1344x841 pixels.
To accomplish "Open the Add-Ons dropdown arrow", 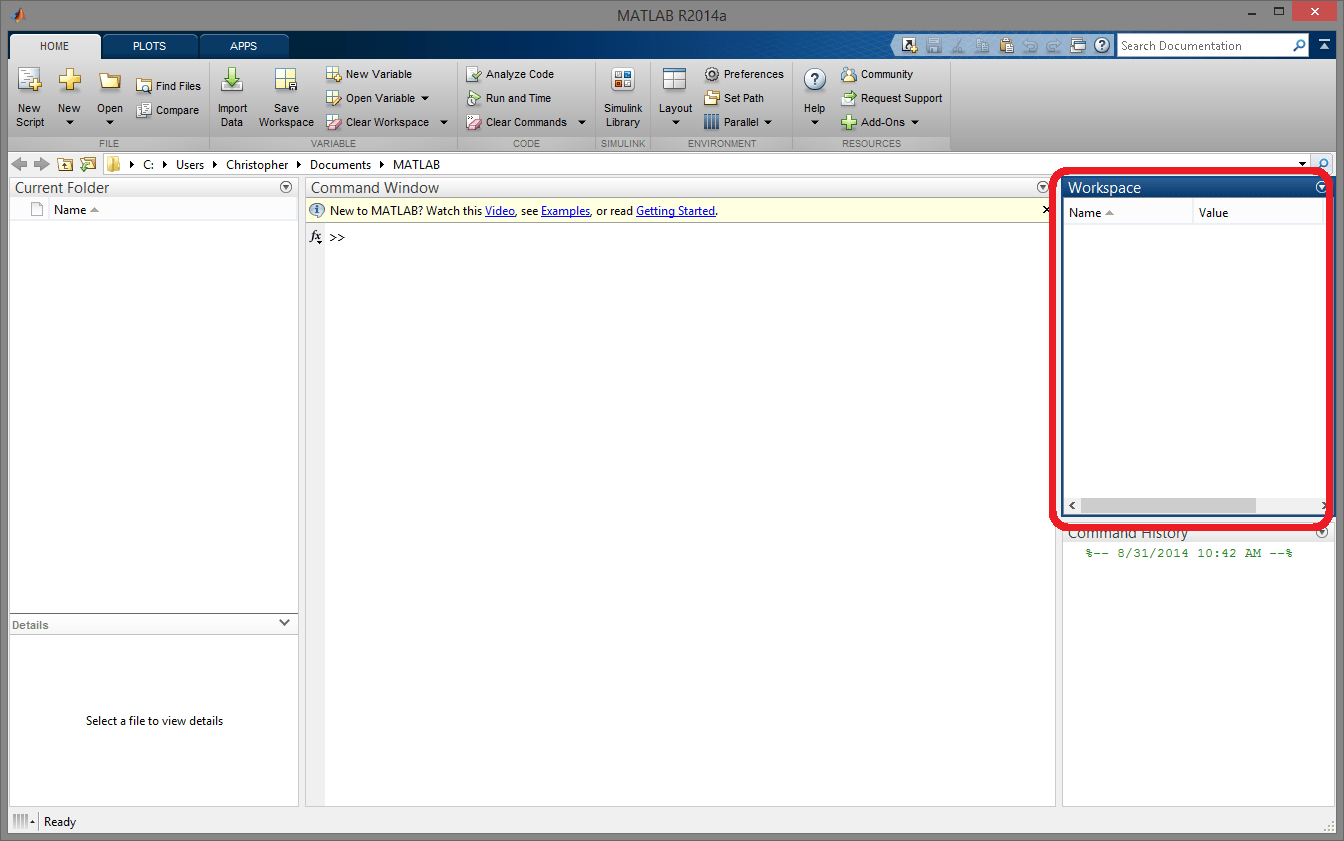I will click(914, 122).
